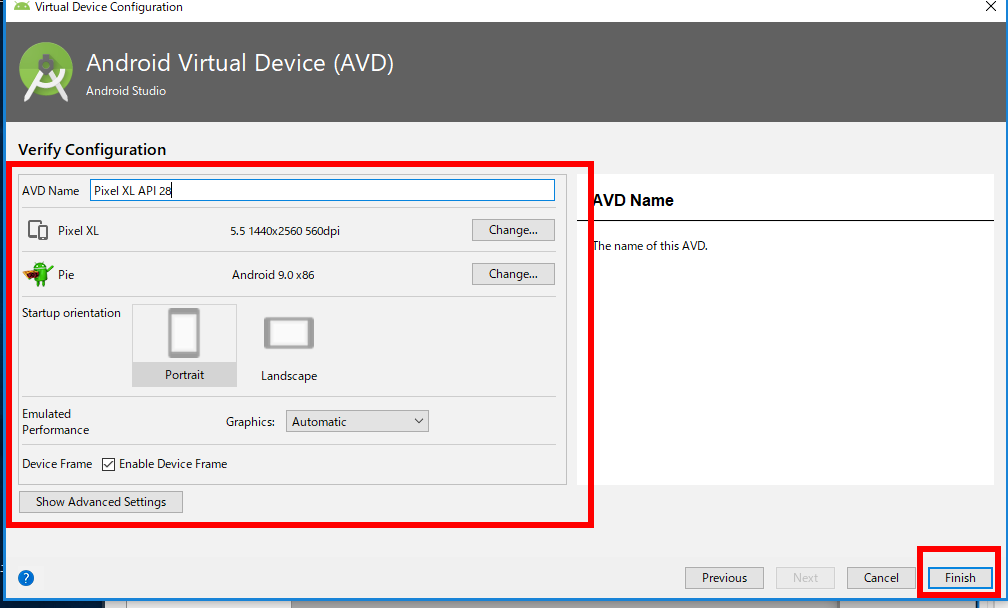Click the Android 9.0 x86 text
Image resolution: width=1008 pixels, height=608 pixels.
click(273, 274)
